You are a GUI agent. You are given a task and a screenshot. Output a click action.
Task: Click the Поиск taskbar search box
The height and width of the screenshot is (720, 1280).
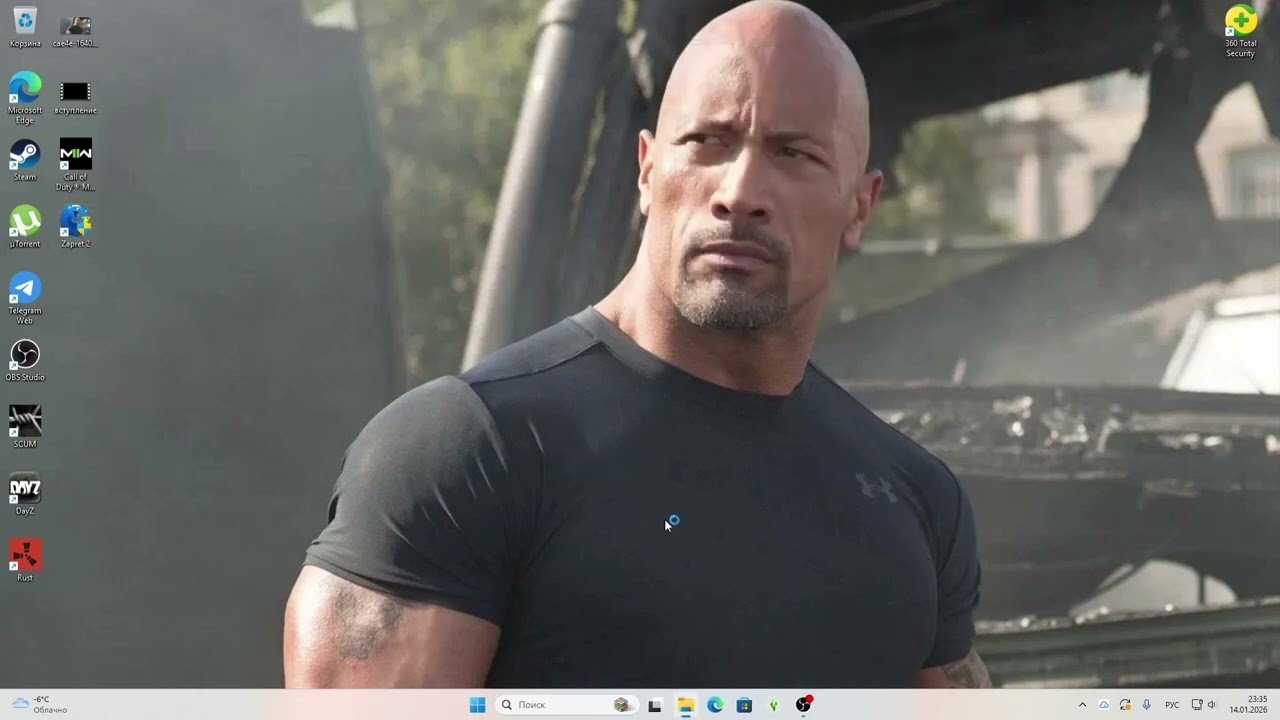point(566,705)
